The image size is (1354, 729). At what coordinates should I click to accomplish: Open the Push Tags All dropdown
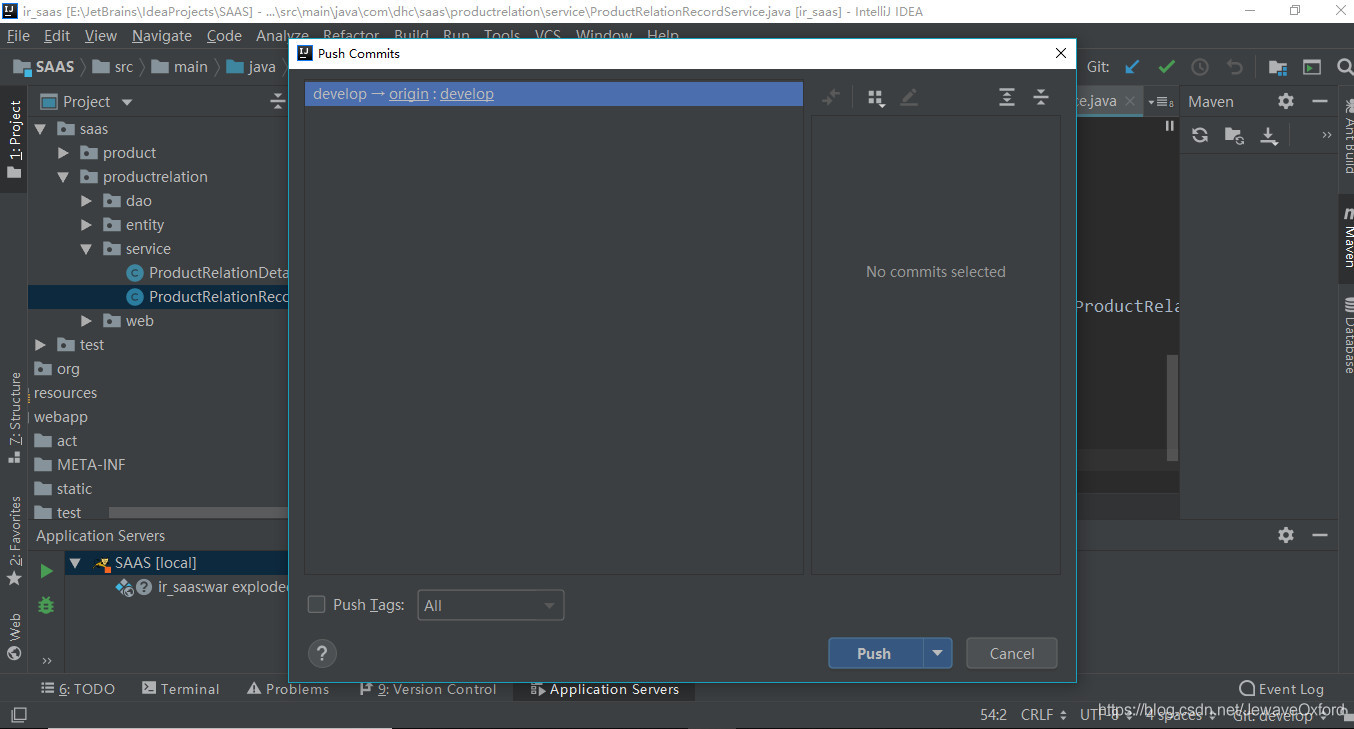click(491, 605)
